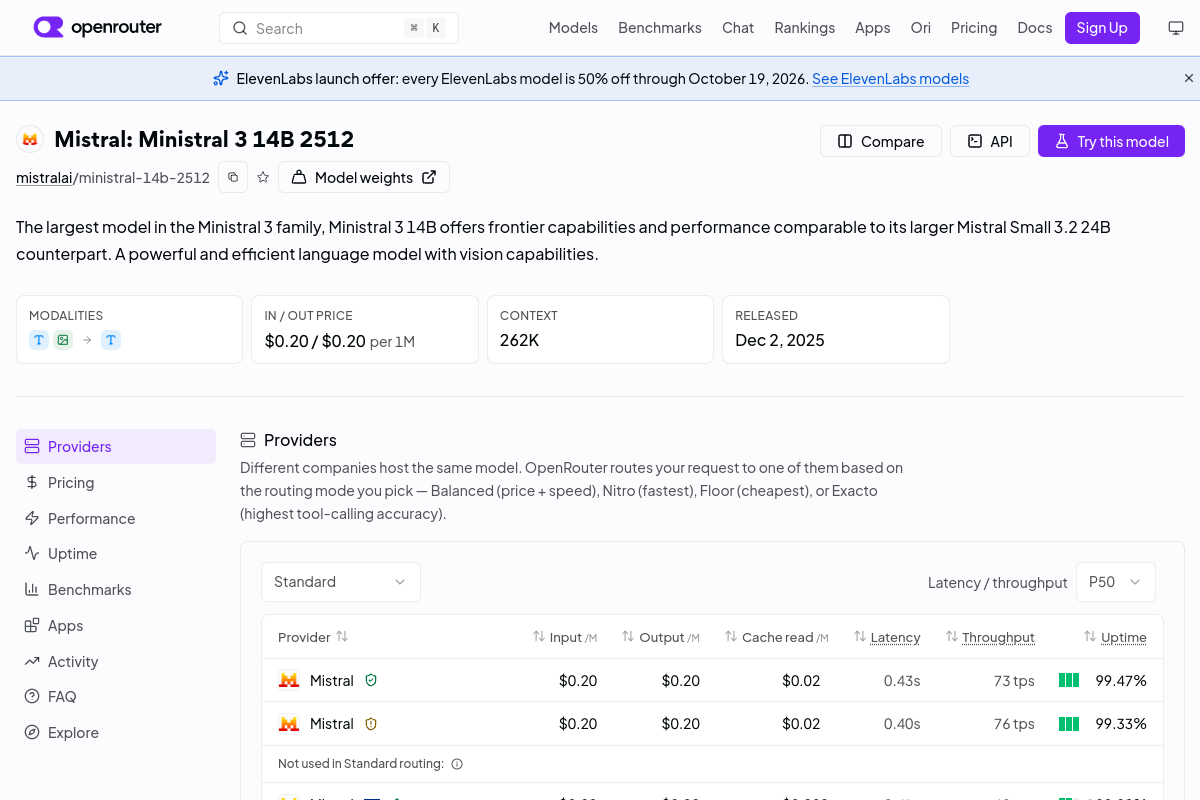Select Providers in the sidebar
Screen dimensions: 1200x800
tap(116, 446)
